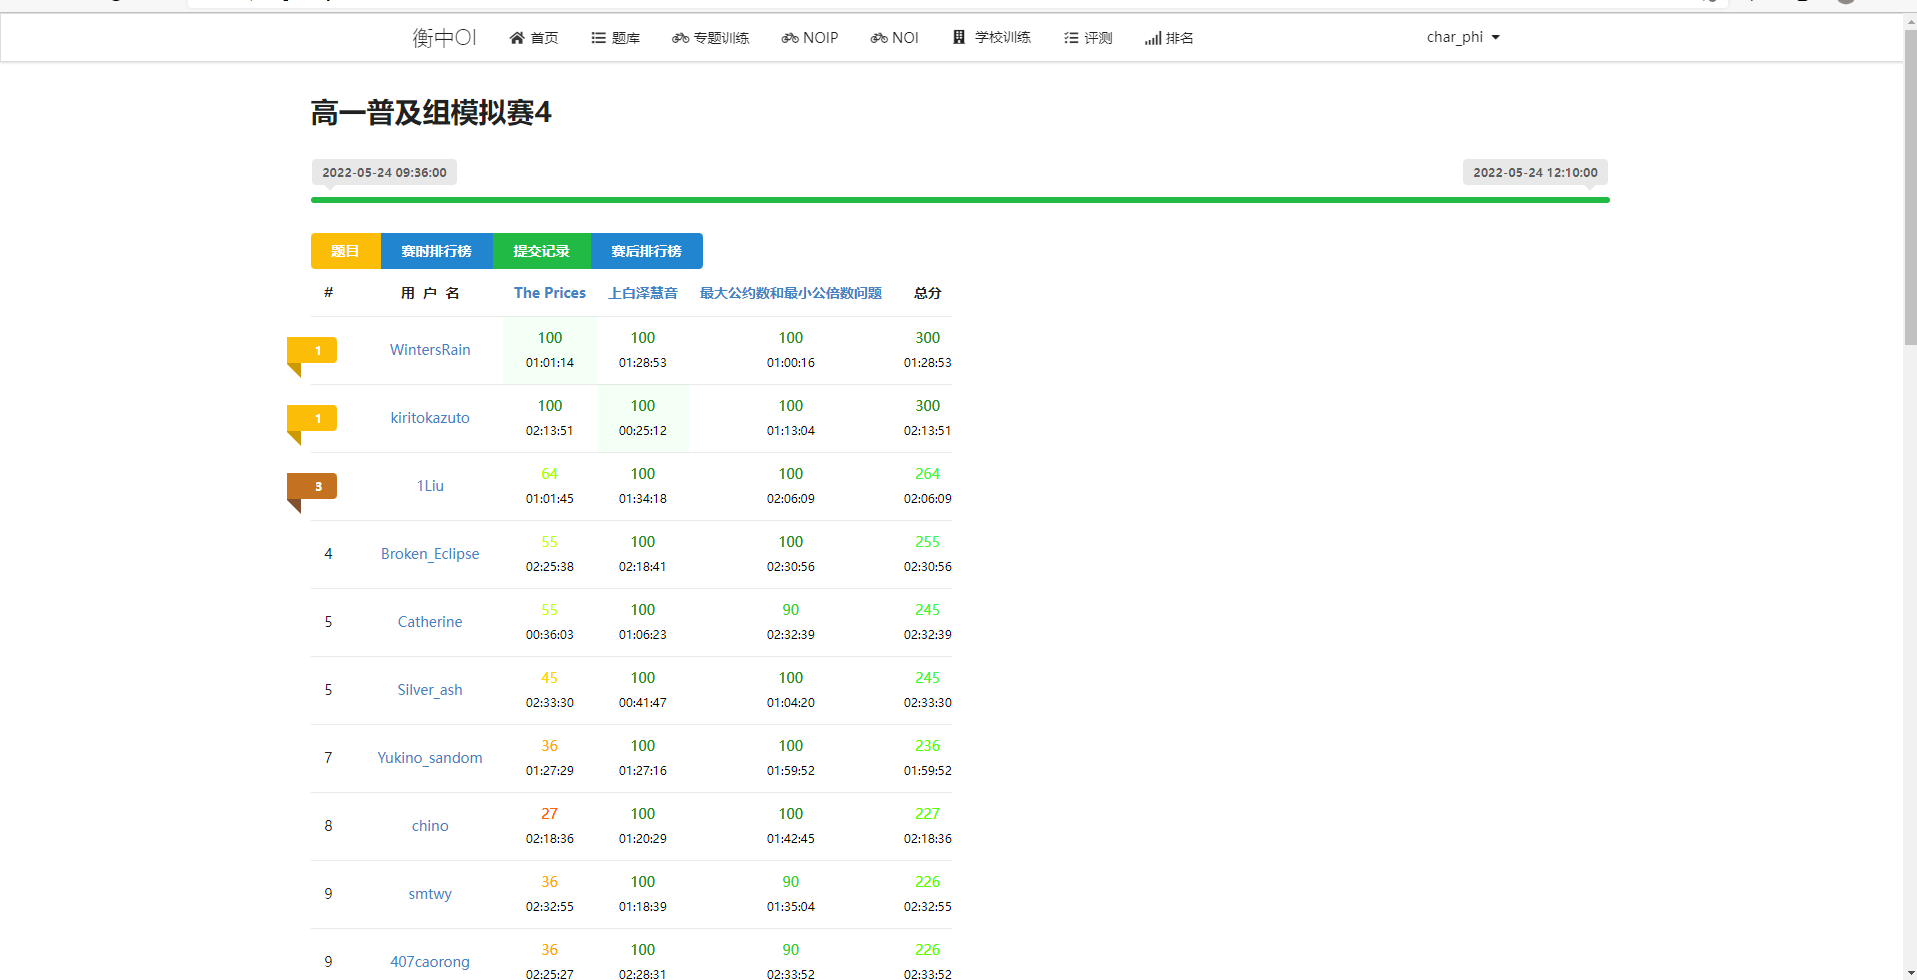Open Catherine's user profile
Image resolution: width=1917 pixels, height=980 pixels.
pos(430,622)
